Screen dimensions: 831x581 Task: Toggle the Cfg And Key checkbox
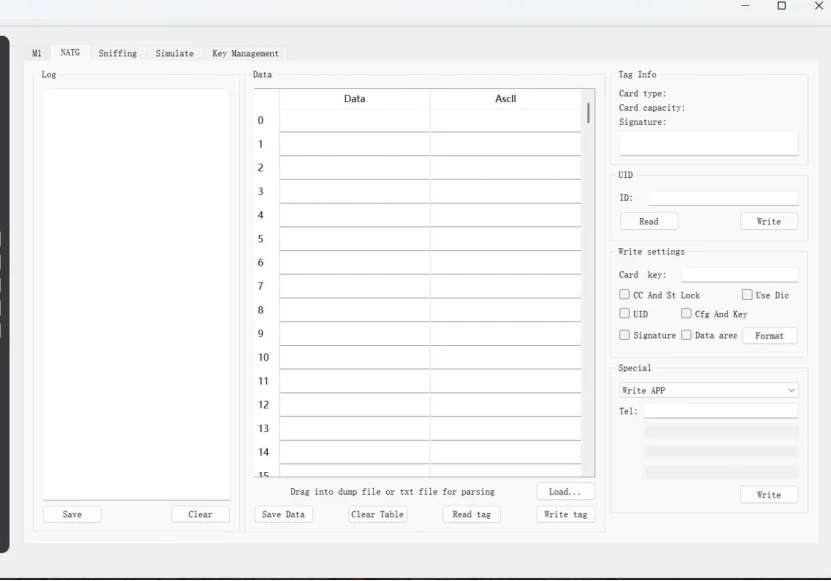click(x=686, y=313)
